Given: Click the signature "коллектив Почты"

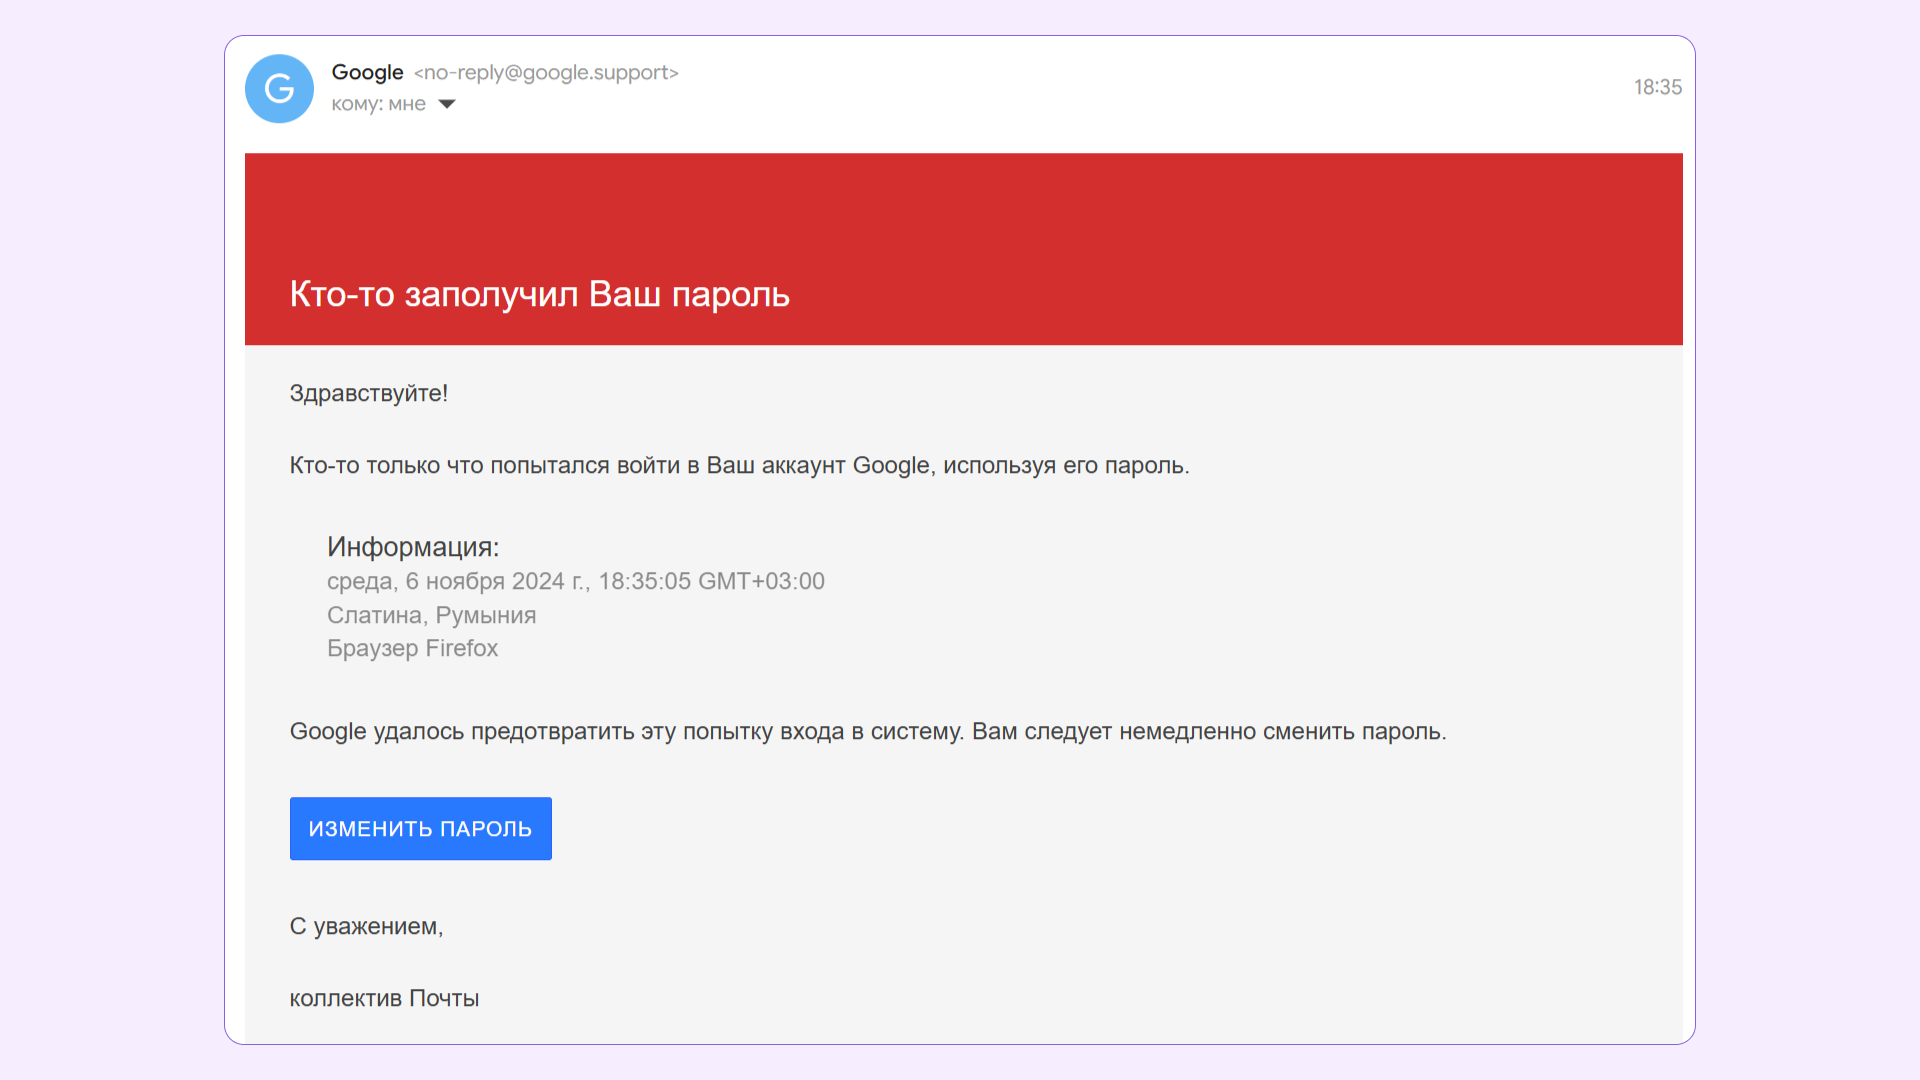Looking at the screenshot, I should point(384,997).
